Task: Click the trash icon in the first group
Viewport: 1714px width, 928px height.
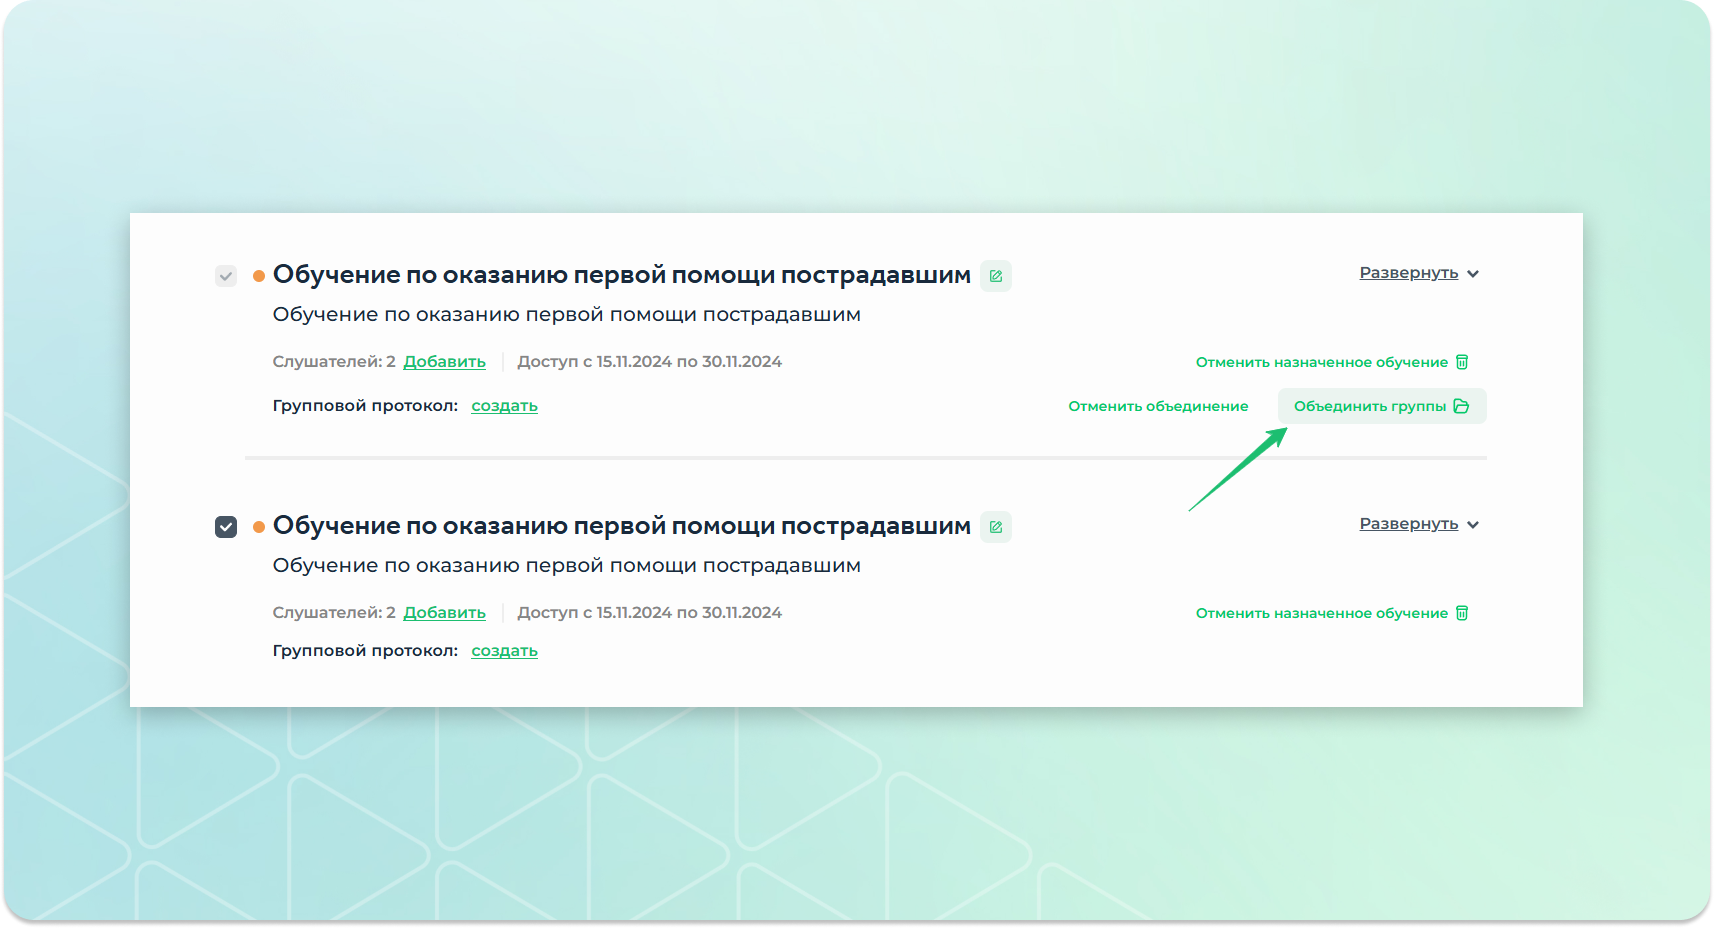Action: pos(1461,362)
